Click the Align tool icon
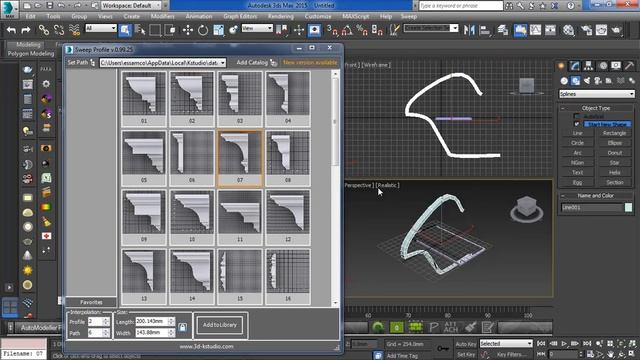The width and height of the screenshot is (640, 360). point(485,30)
